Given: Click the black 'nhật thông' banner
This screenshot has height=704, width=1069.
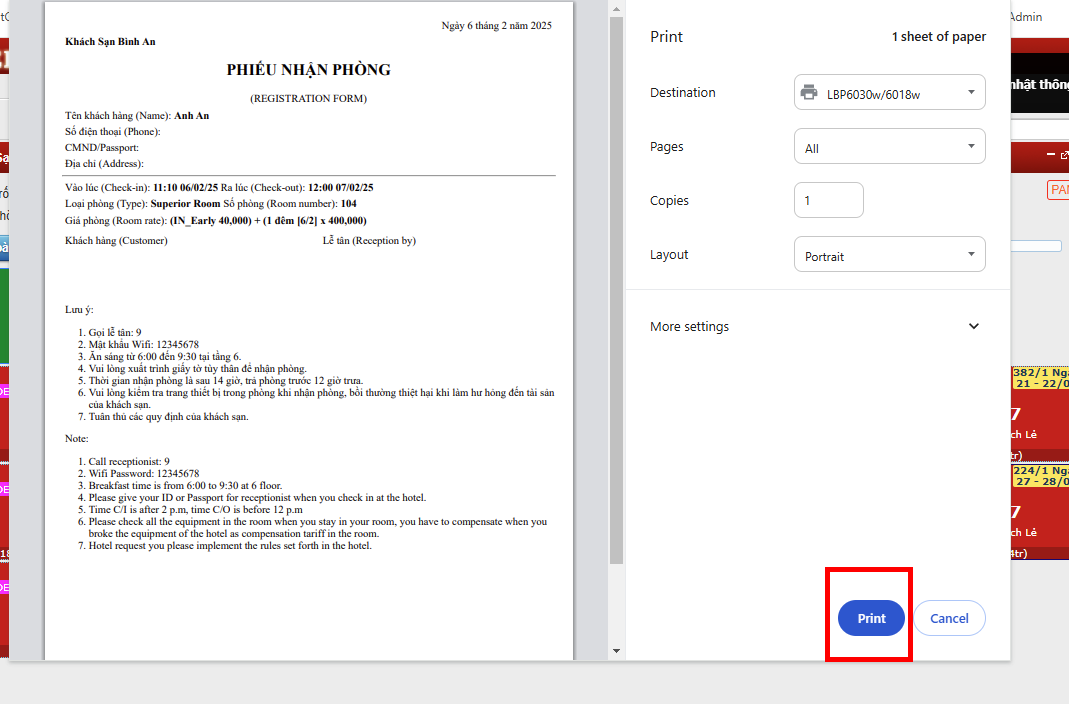Looking at the screenshot, I should (x=1040, y=85).
